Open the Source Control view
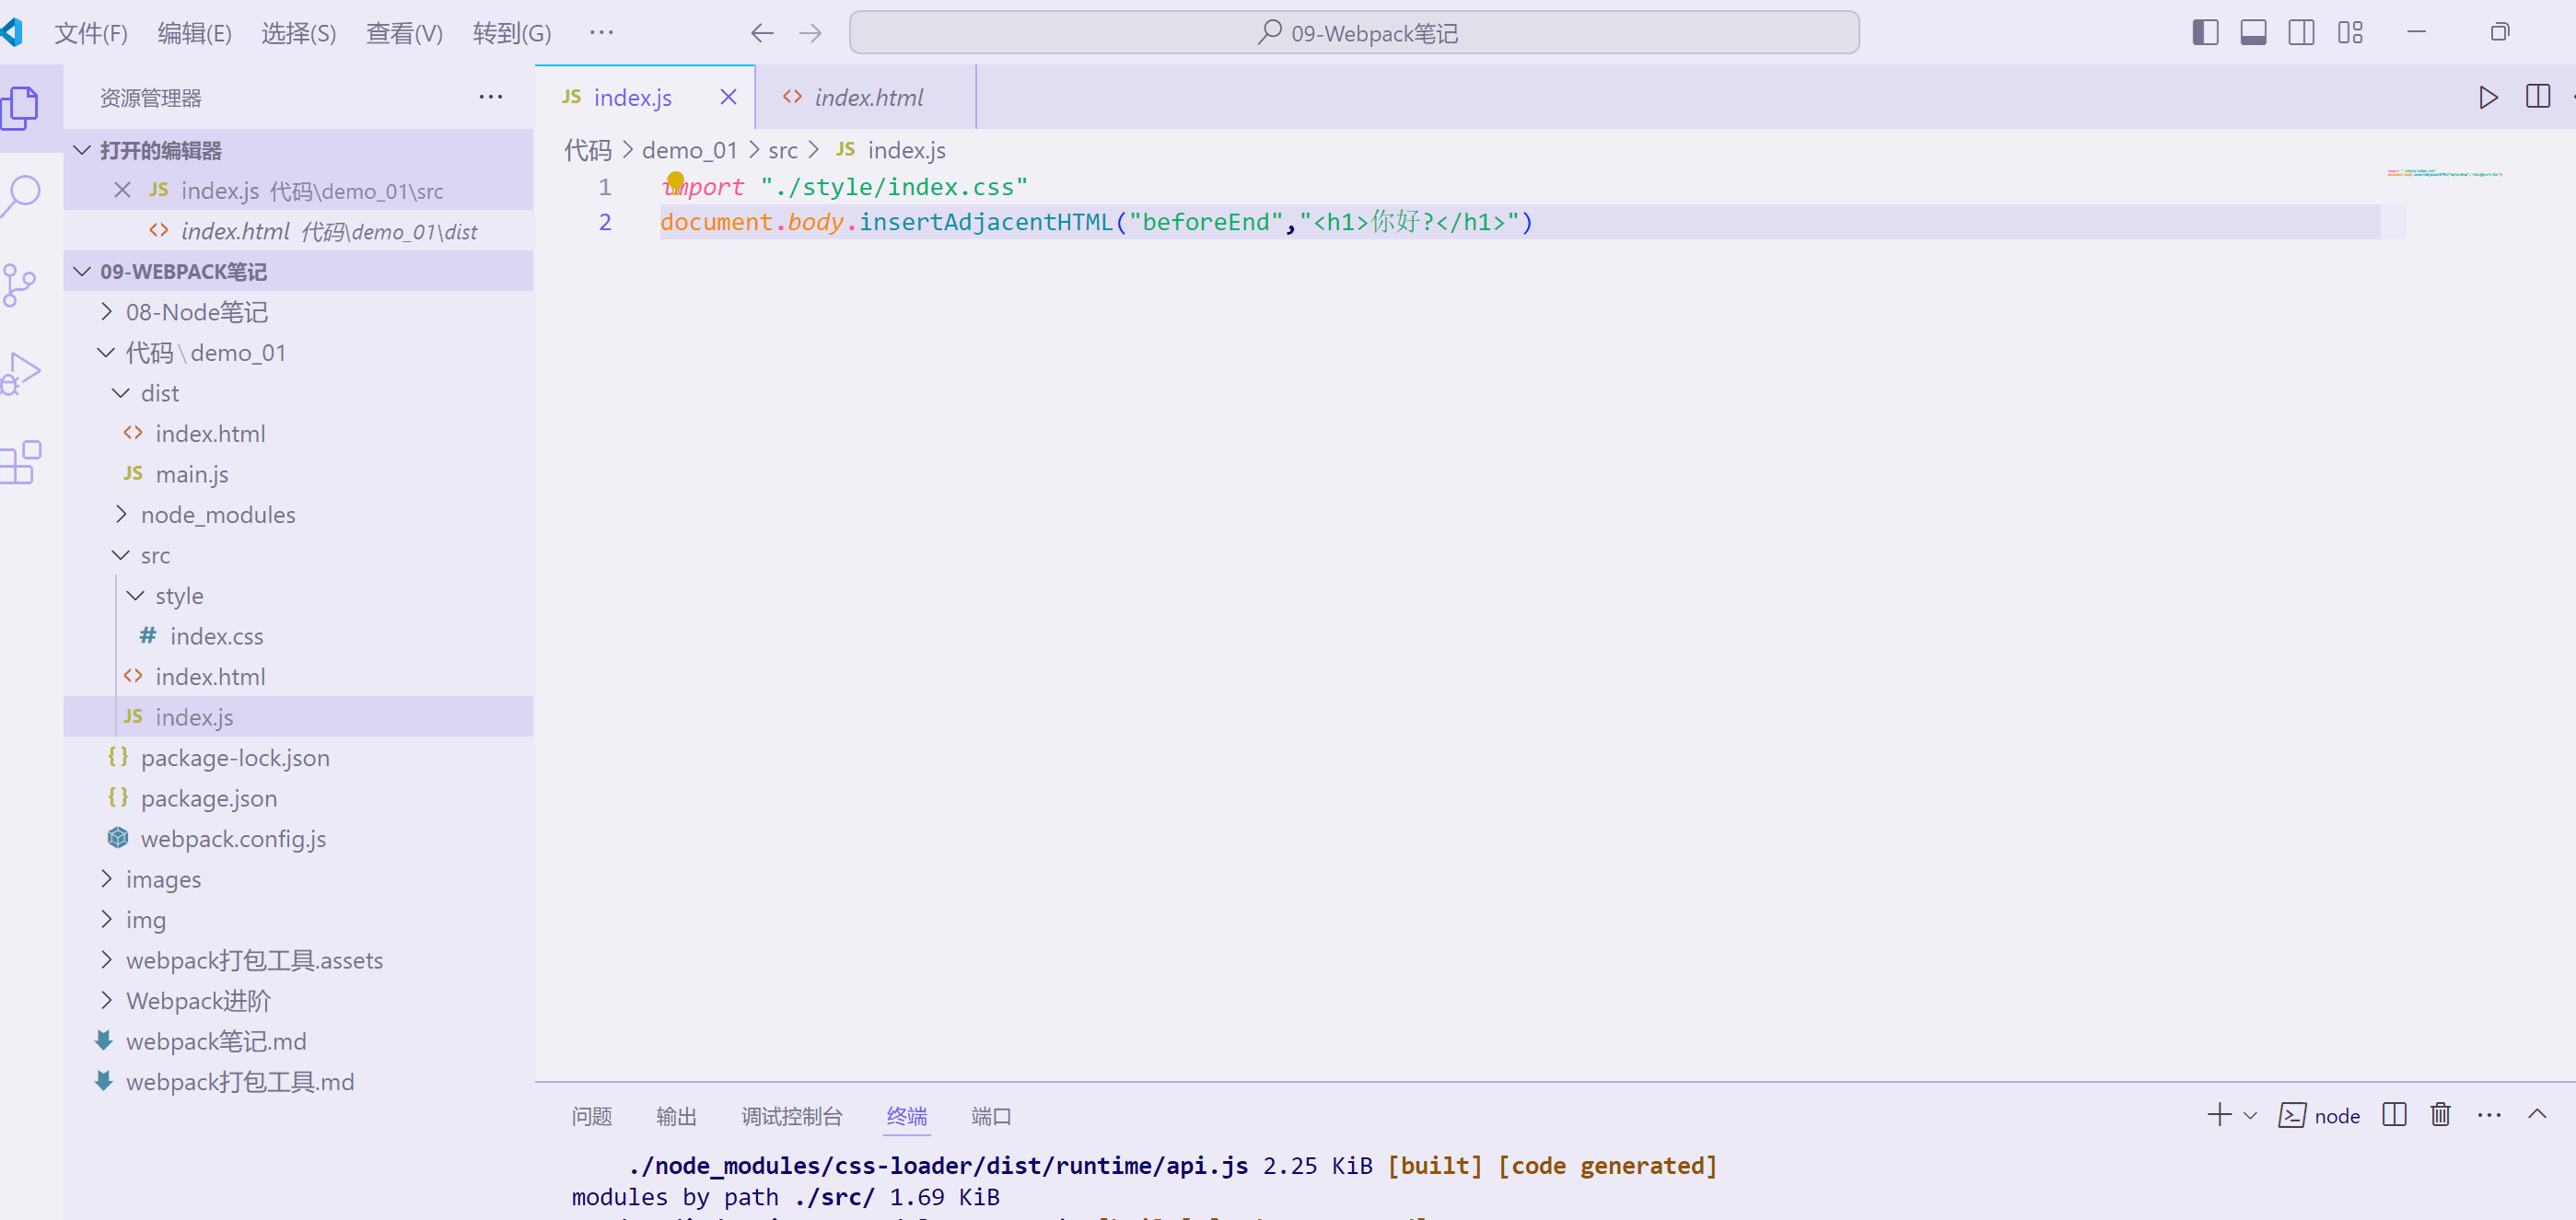Image resolution: width=2576 pixels, height=1220 pixels. 20,285
